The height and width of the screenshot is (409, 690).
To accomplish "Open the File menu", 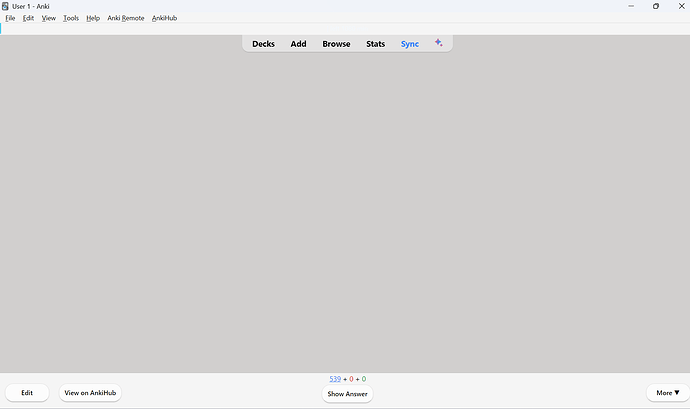I will 10,18.
